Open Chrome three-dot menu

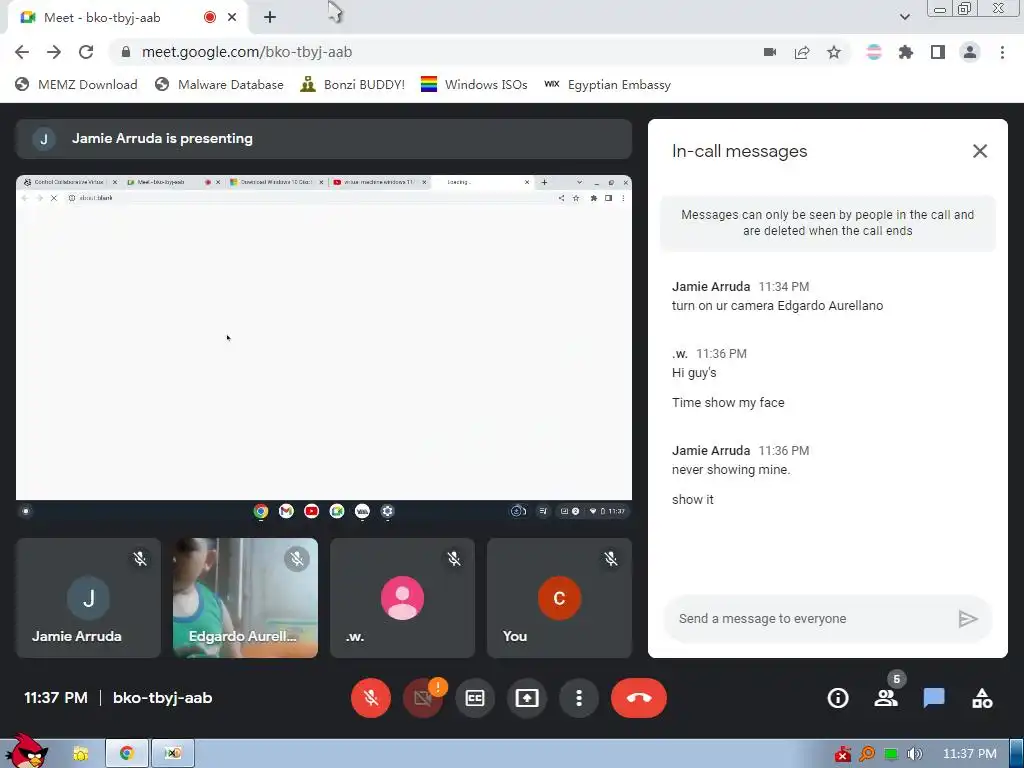pyautogui.click(x=1002, y=52)
